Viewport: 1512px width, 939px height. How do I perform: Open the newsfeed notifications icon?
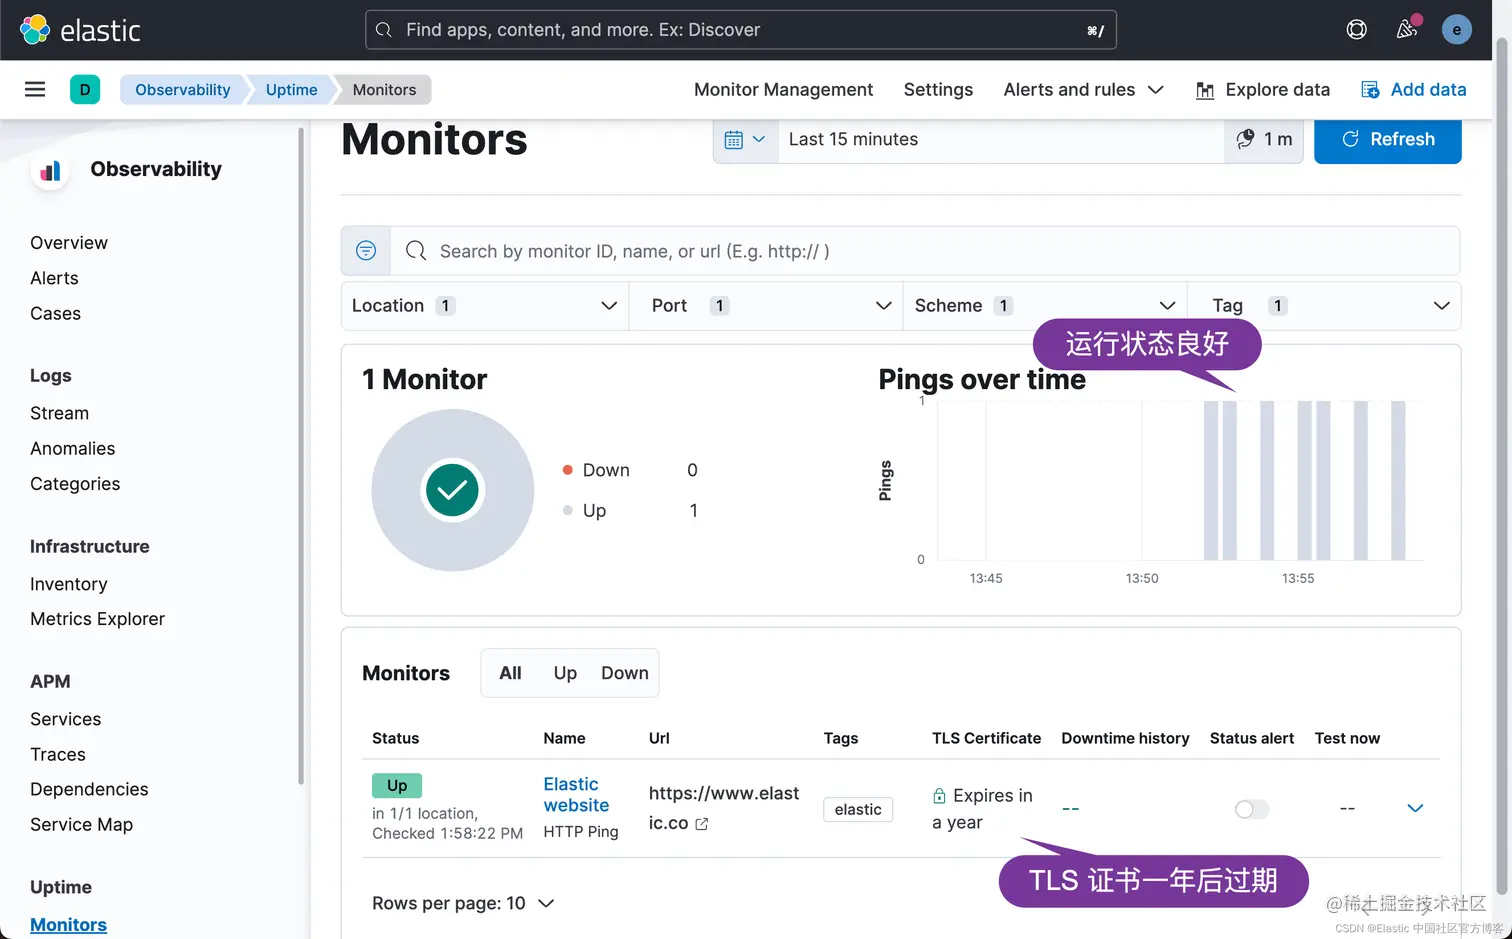tap(1407, 29)
